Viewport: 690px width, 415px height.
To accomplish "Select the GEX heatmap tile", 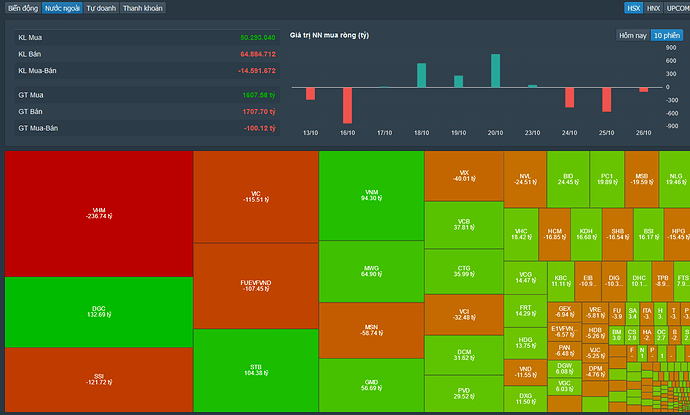I will (x=565, y=312).
